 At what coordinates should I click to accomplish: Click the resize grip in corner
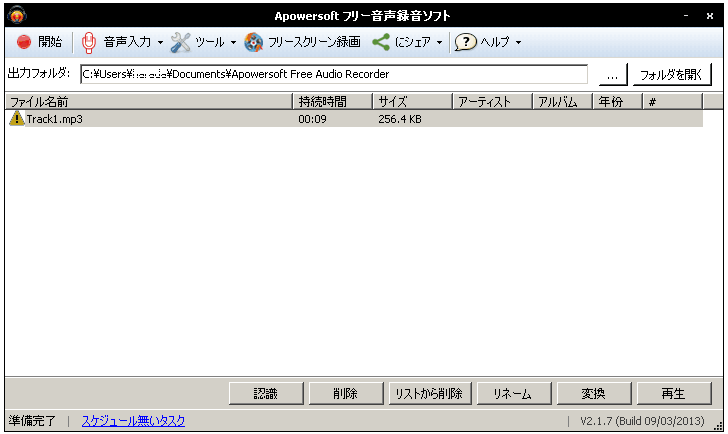[x=718, y=426]
